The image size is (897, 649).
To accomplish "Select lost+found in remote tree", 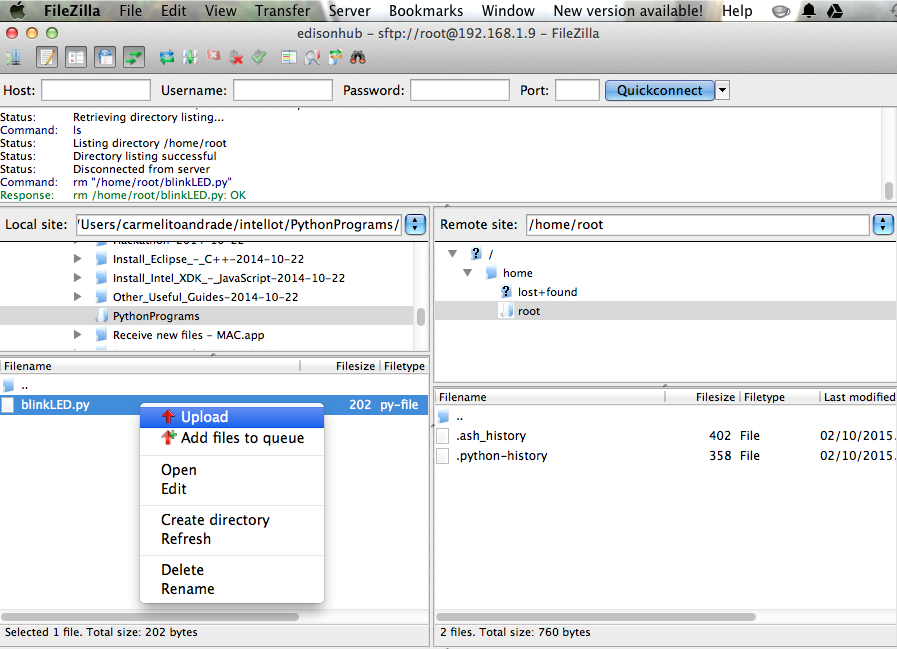I will (x=547, y=292).
